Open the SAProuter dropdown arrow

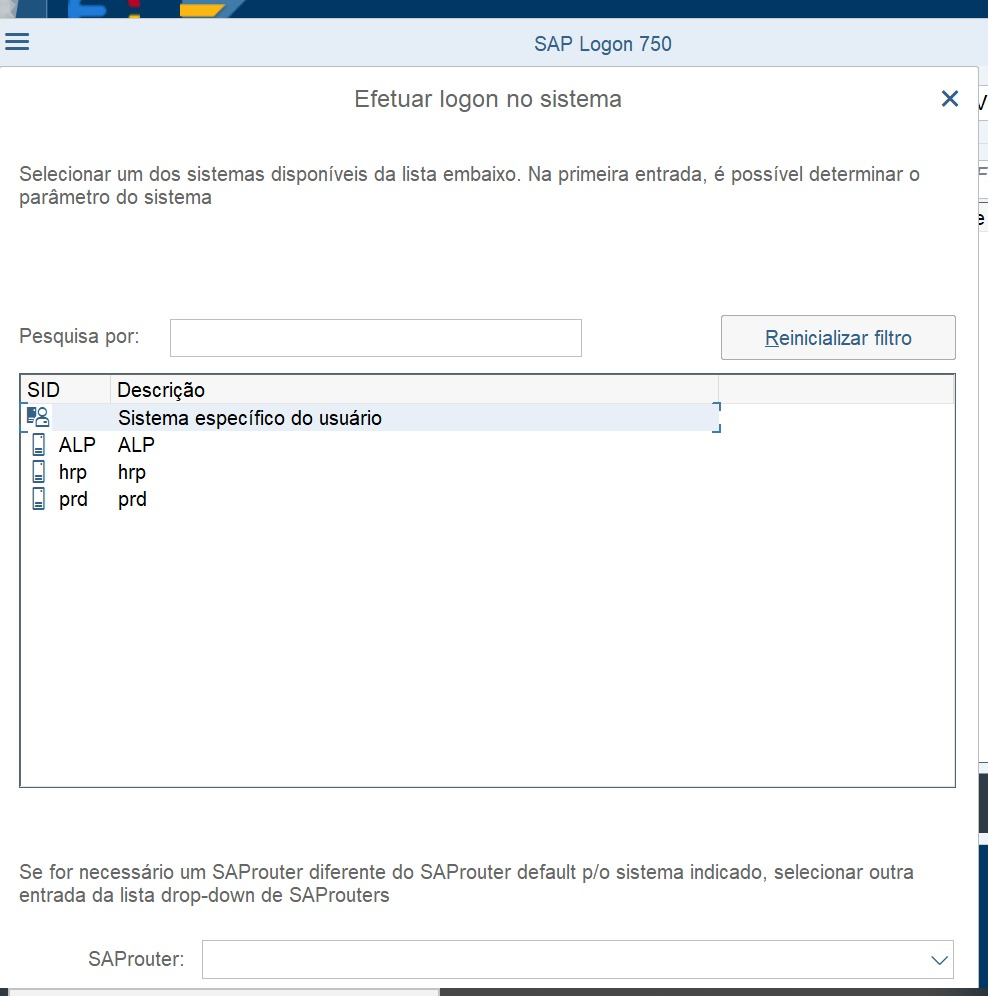click(939, 959)
